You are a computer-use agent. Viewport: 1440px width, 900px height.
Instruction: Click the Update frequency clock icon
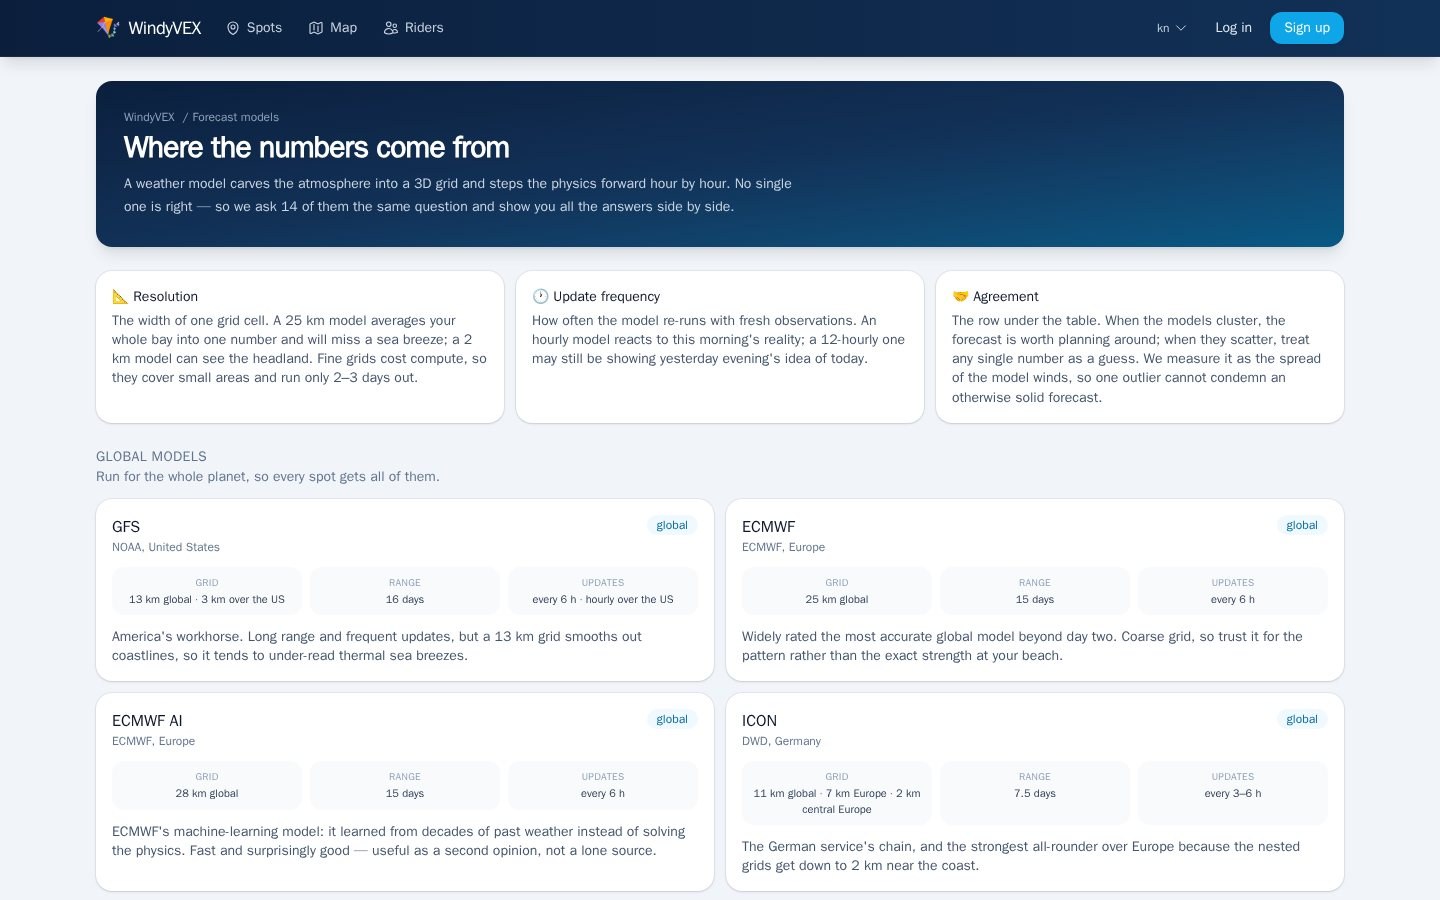(x=540, y=296)
